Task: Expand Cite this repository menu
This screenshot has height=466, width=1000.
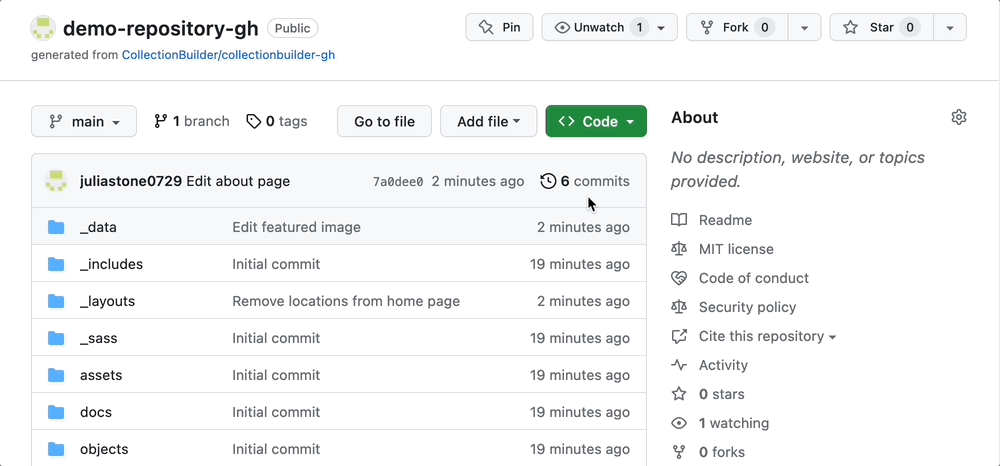Action: pos(767,336)
